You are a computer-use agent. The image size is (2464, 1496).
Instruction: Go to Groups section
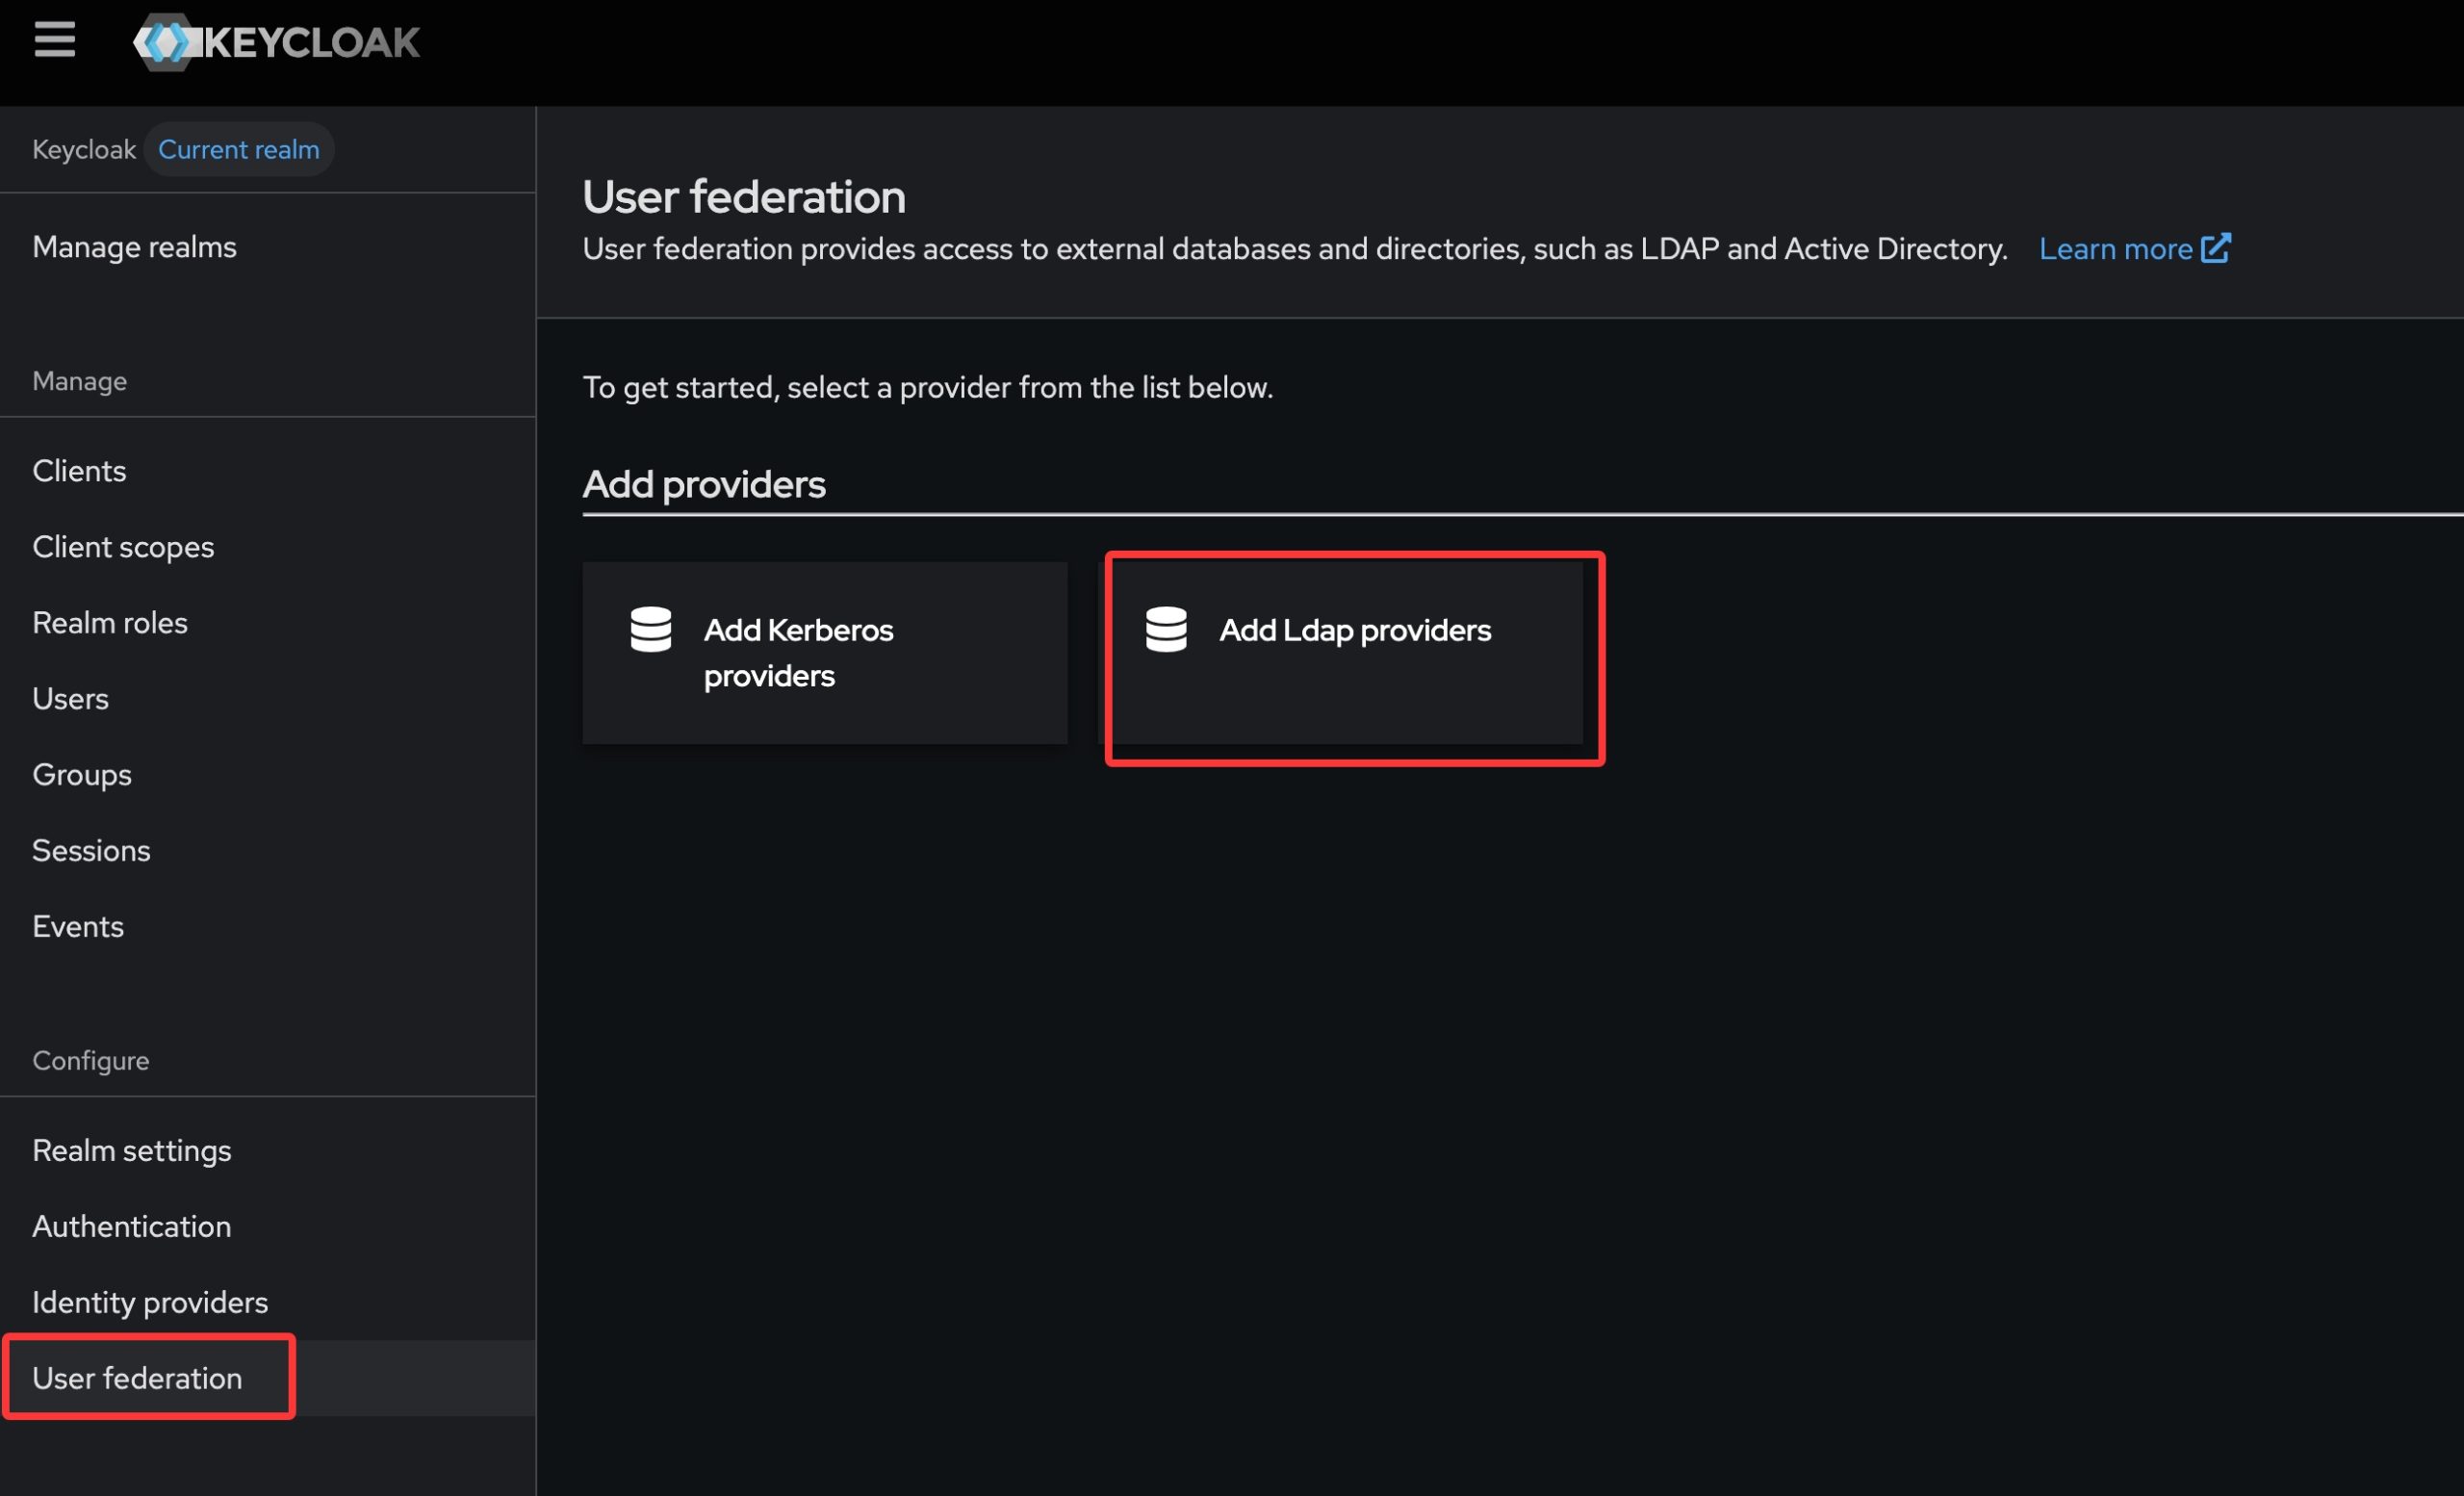(268, 775)
